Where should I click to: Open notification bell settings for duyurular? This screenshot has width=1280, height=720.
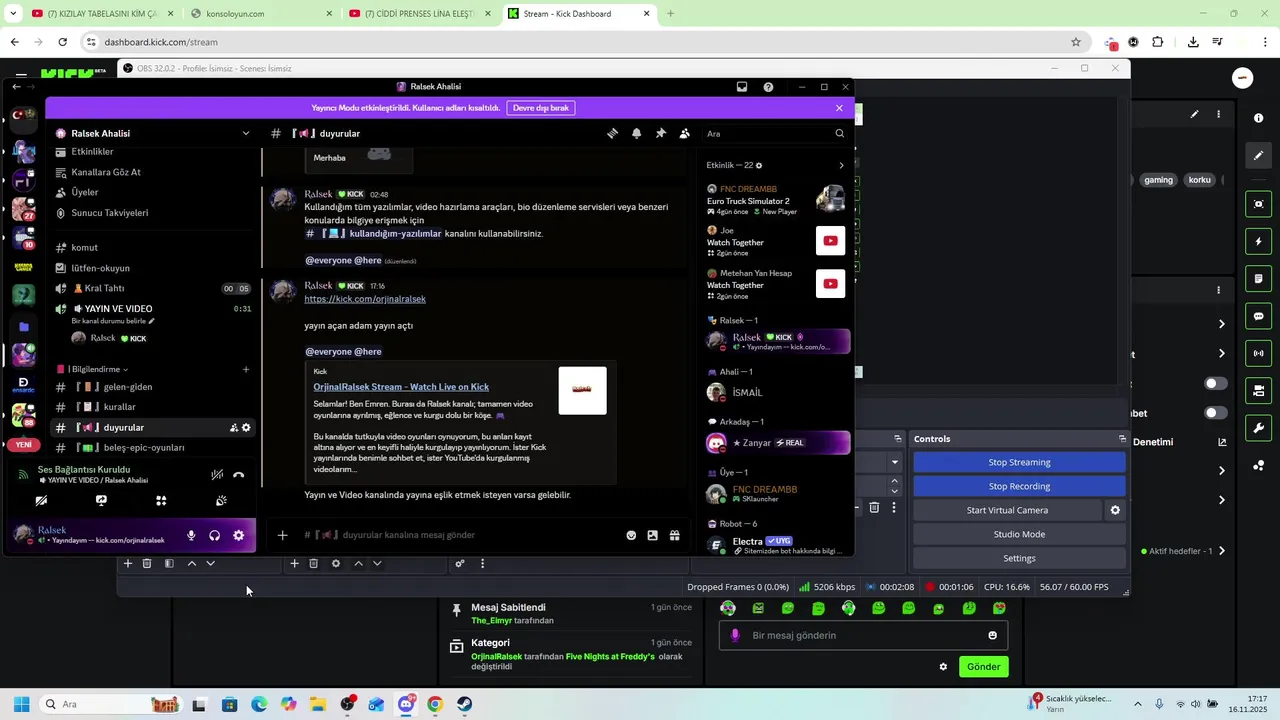click(x=636, y=133)
